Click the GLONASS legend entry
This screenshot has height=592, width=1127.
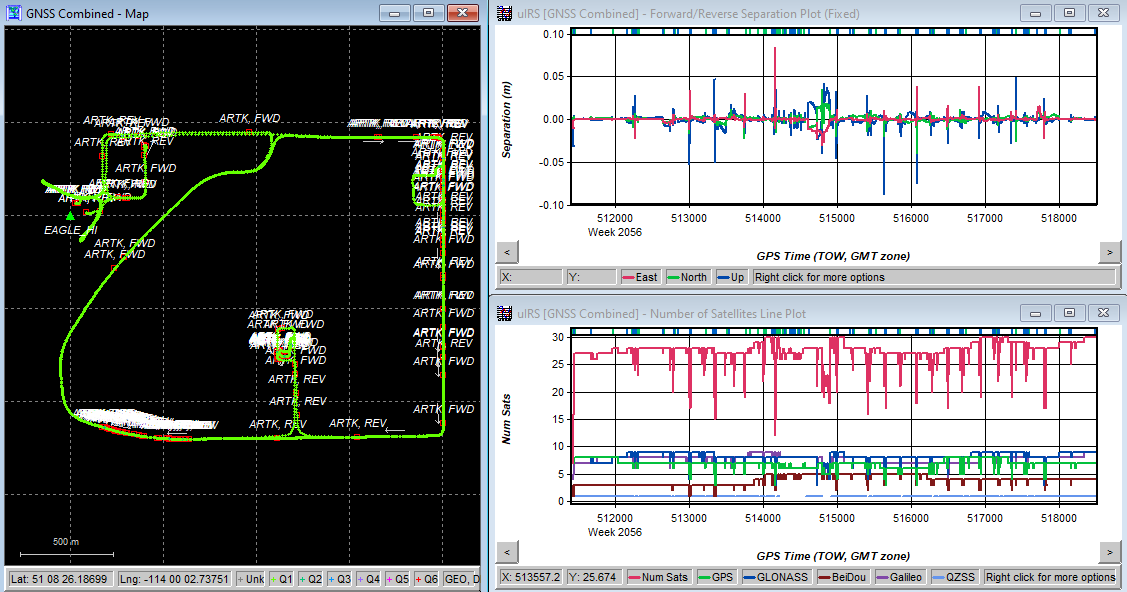click(778, 577)
